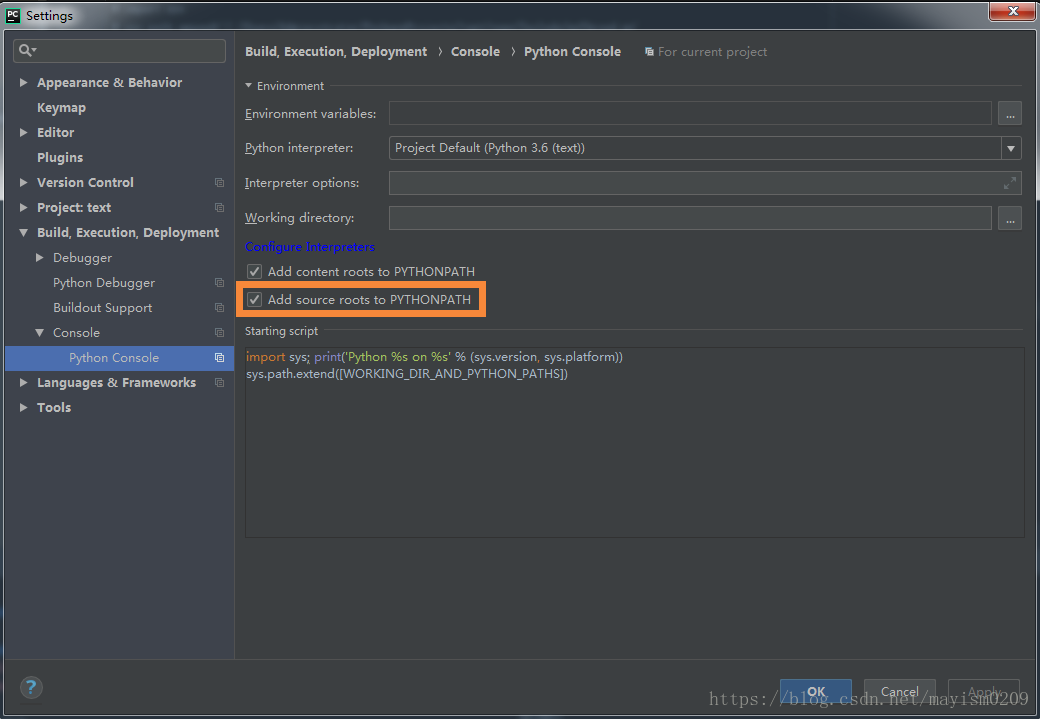Click in the settings search field
This screenshot has width=1040, height=719.
point(119,50)
